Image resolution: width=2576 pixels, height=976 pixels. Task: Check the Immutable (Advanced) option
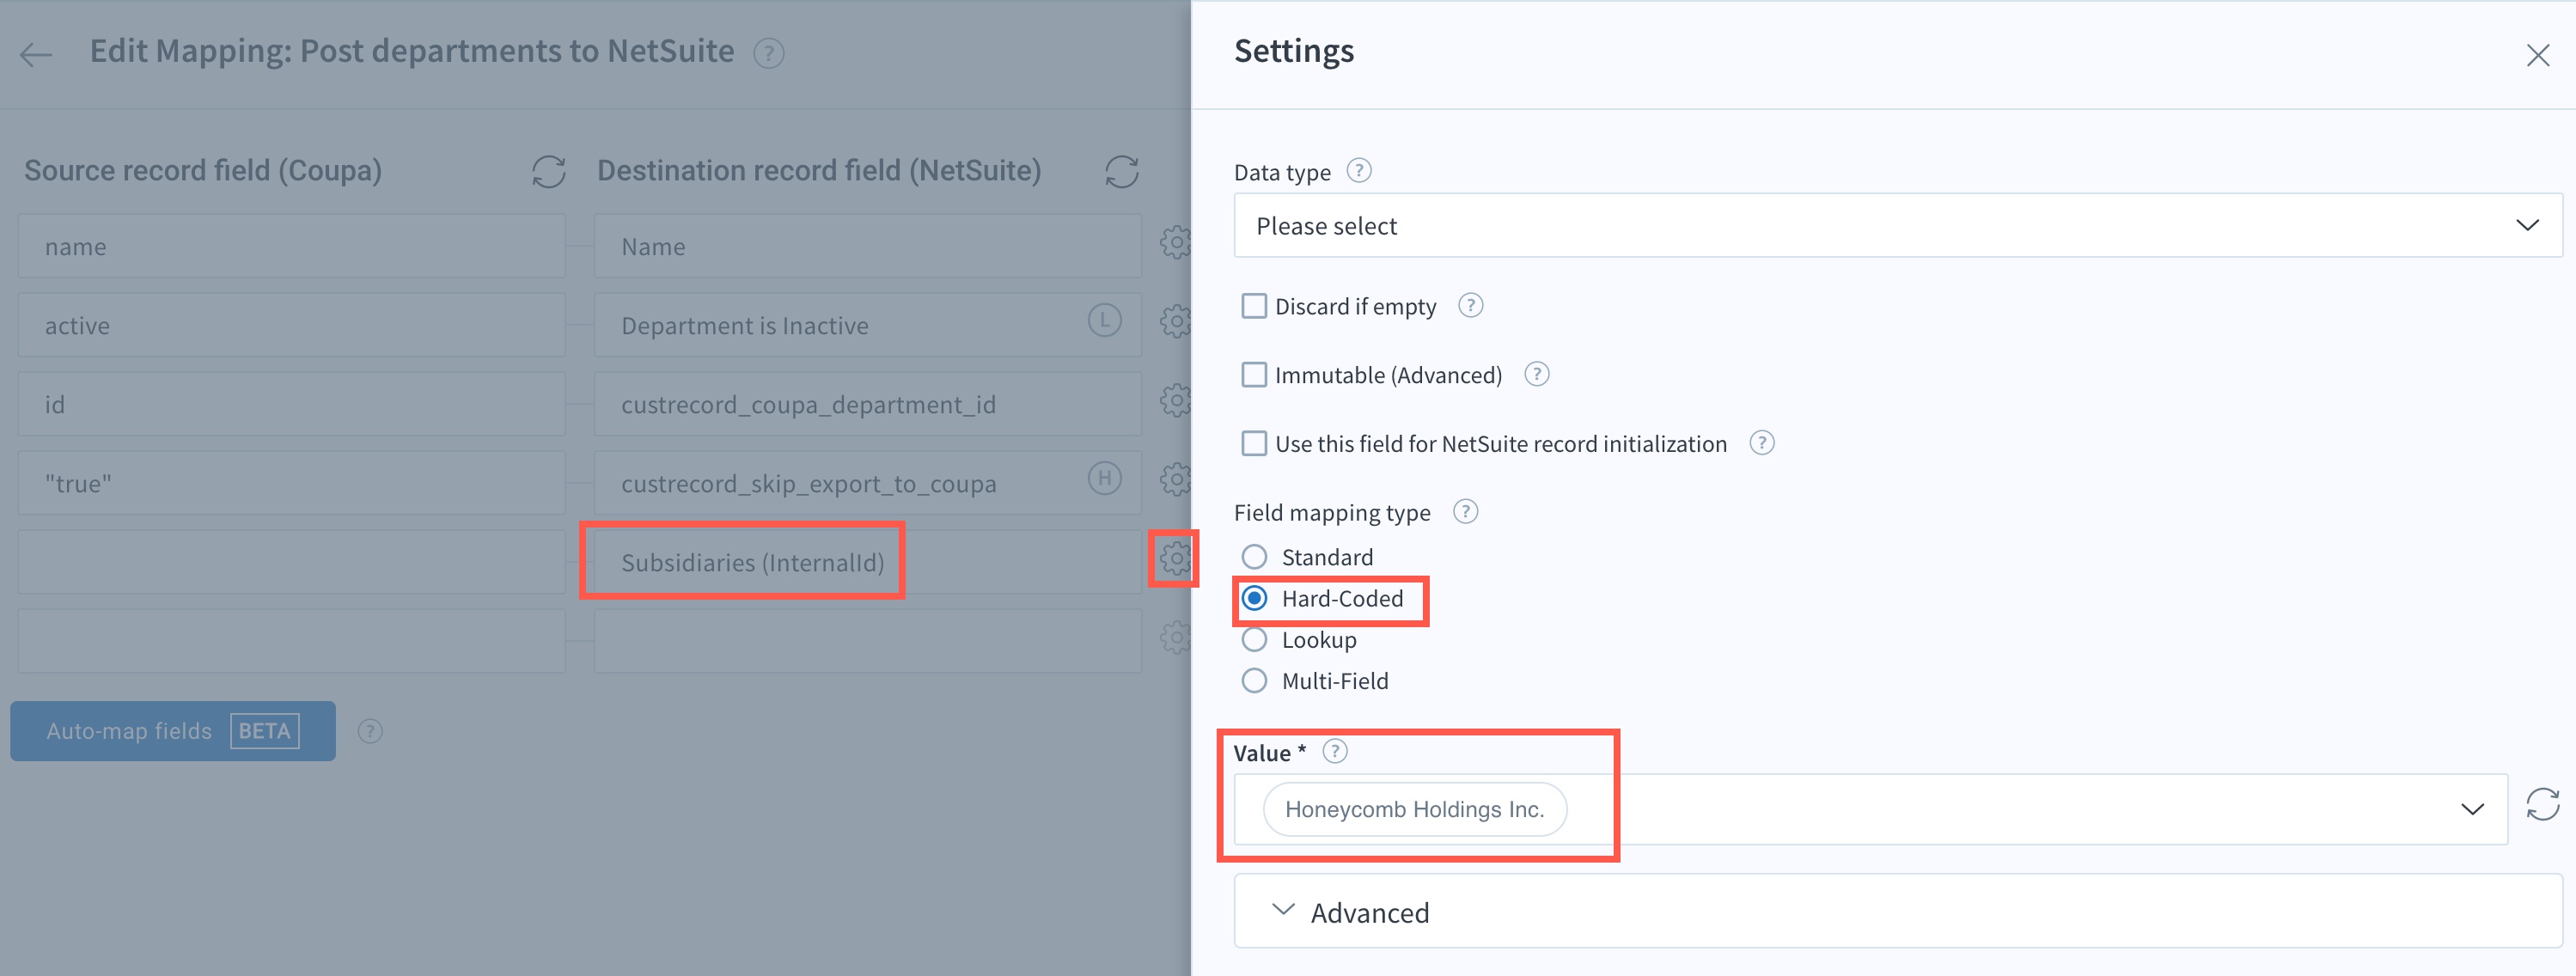tap(1254, 375)
